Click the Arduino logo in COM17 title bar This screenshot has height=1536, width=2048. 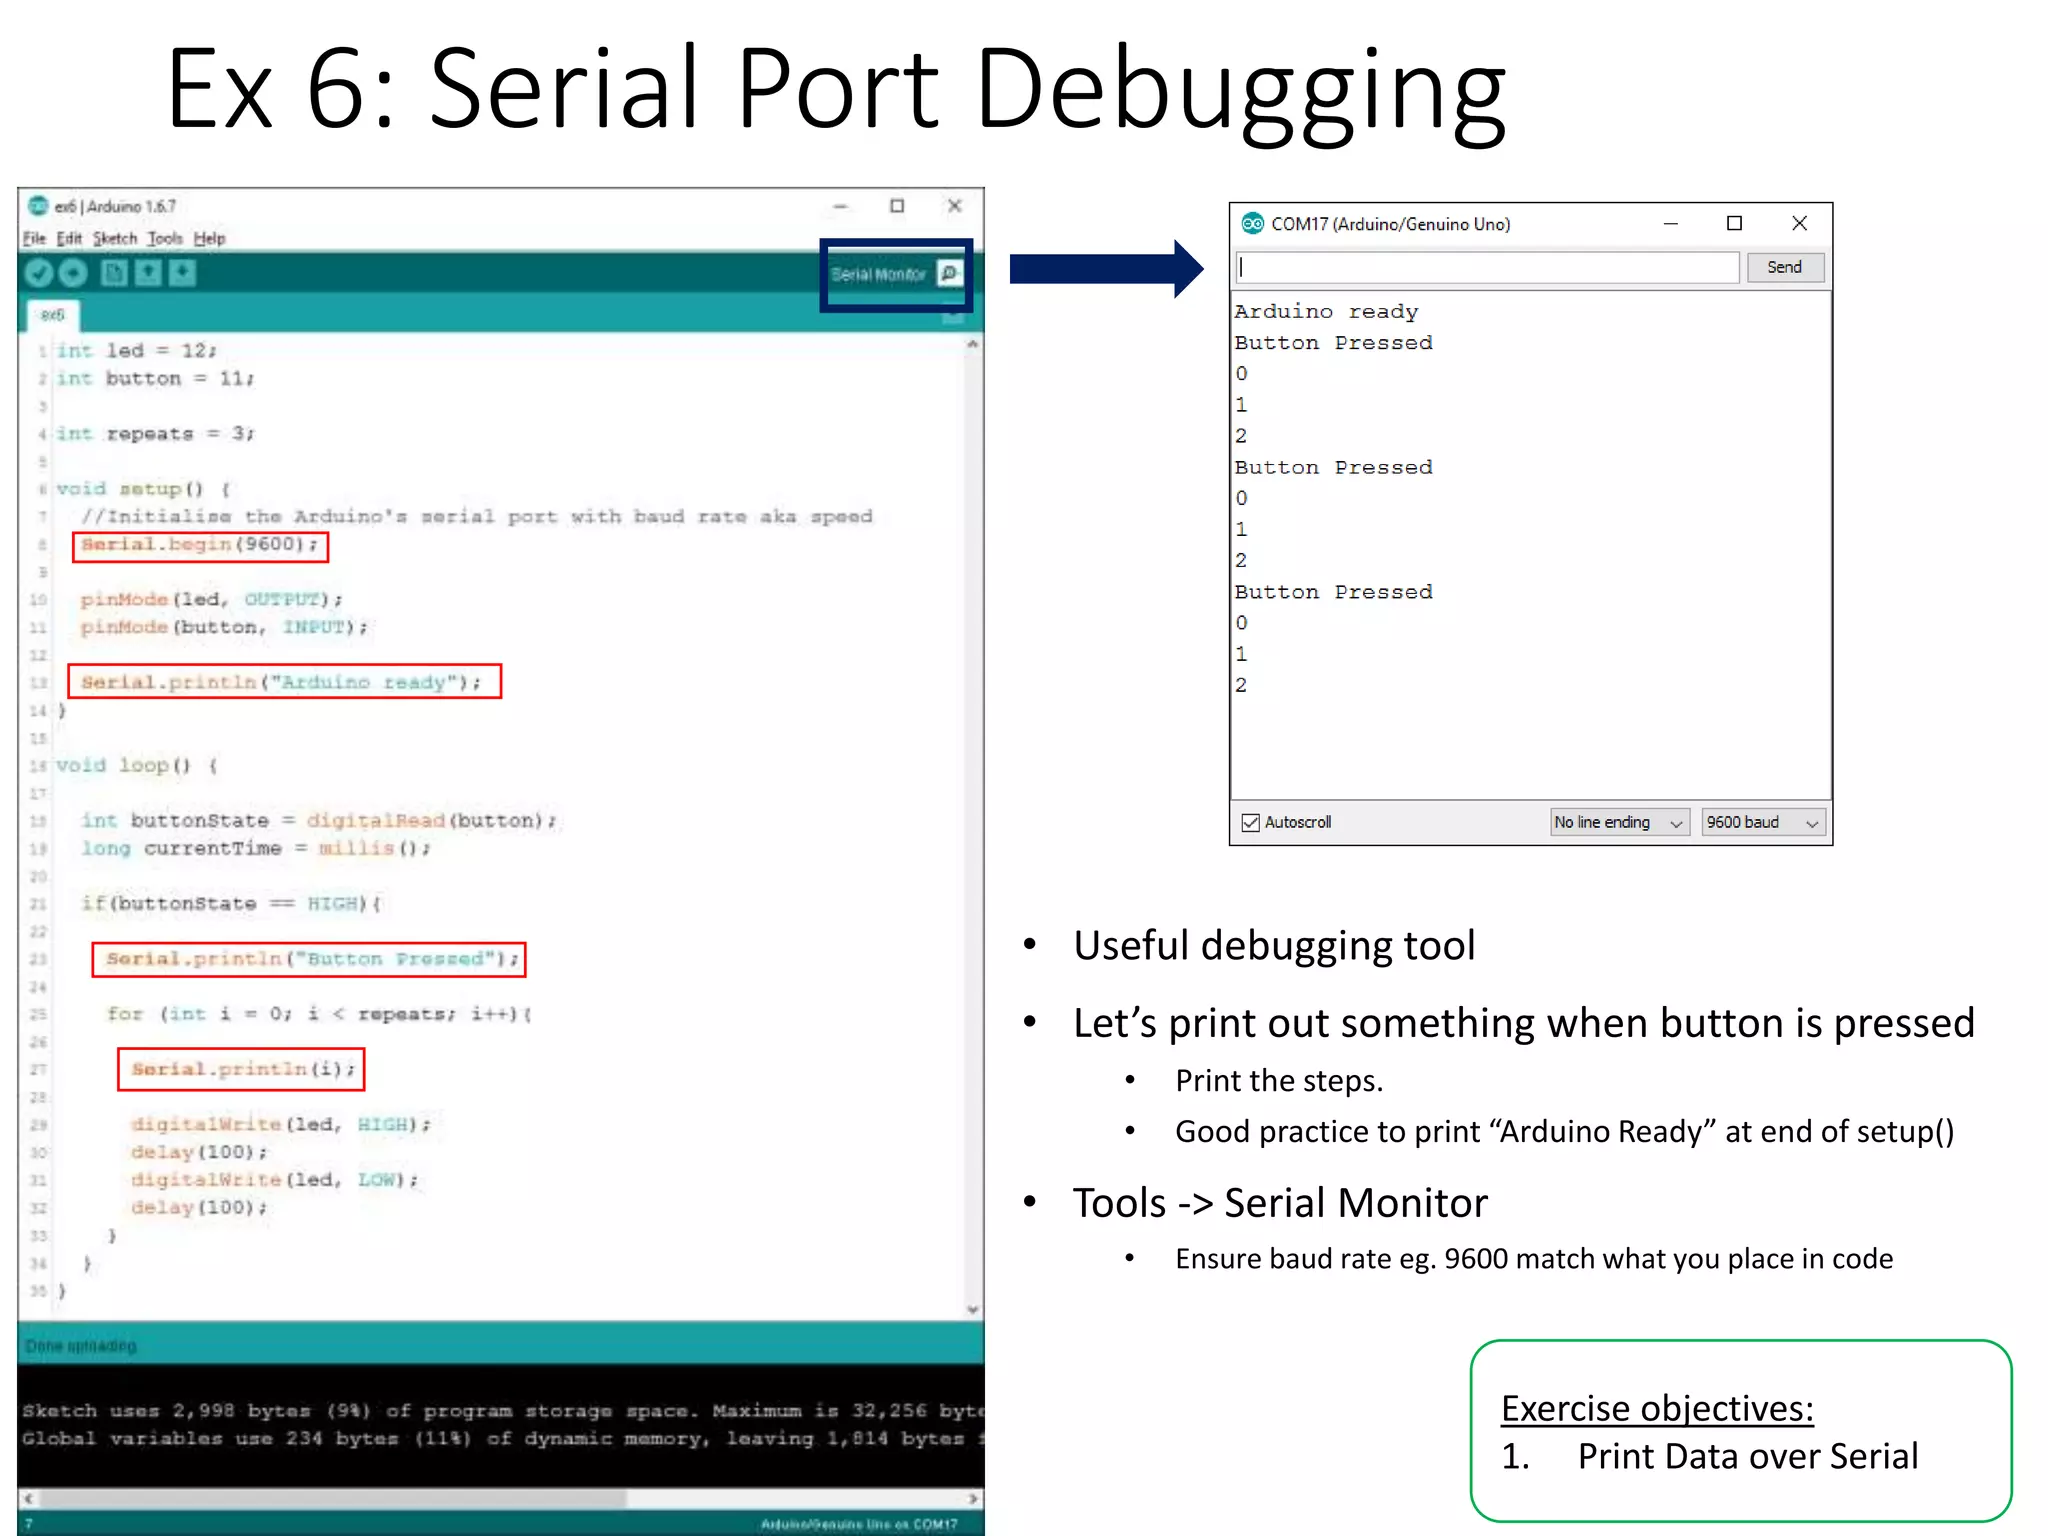click(1252, 223)
